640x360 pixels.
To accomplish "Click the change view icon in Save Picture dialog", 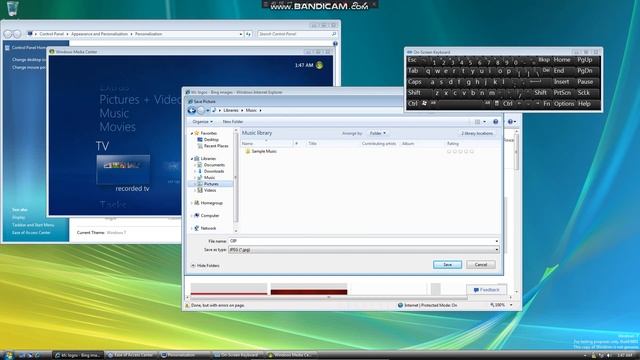I will click(477, 122).
